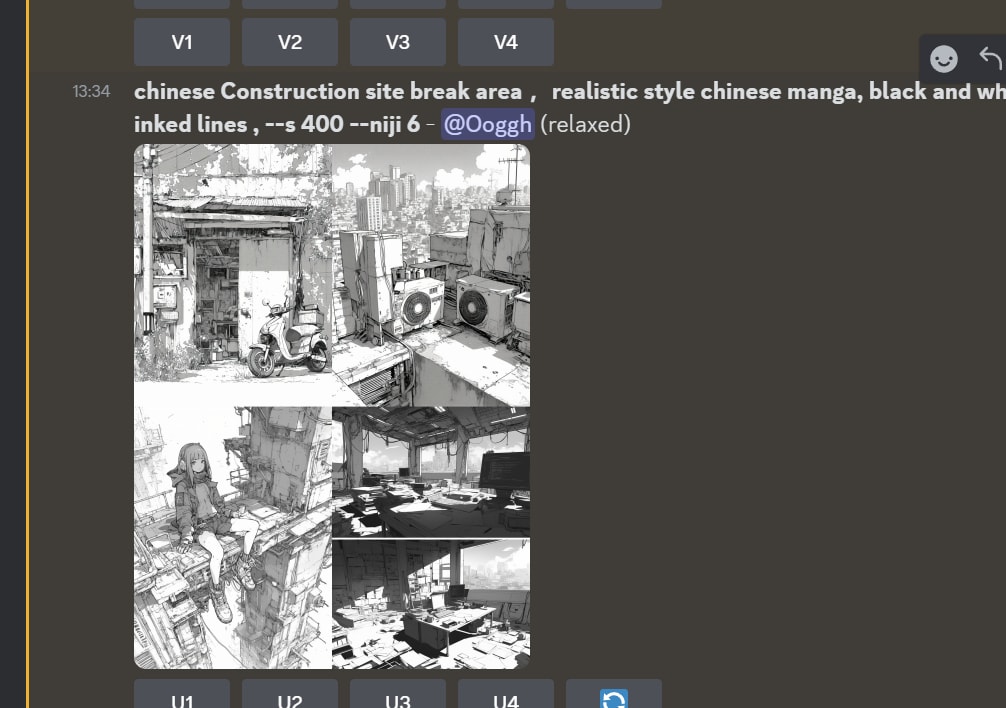Click the V4 variation button
This screenshot has width=1006, height=708.
506,42
